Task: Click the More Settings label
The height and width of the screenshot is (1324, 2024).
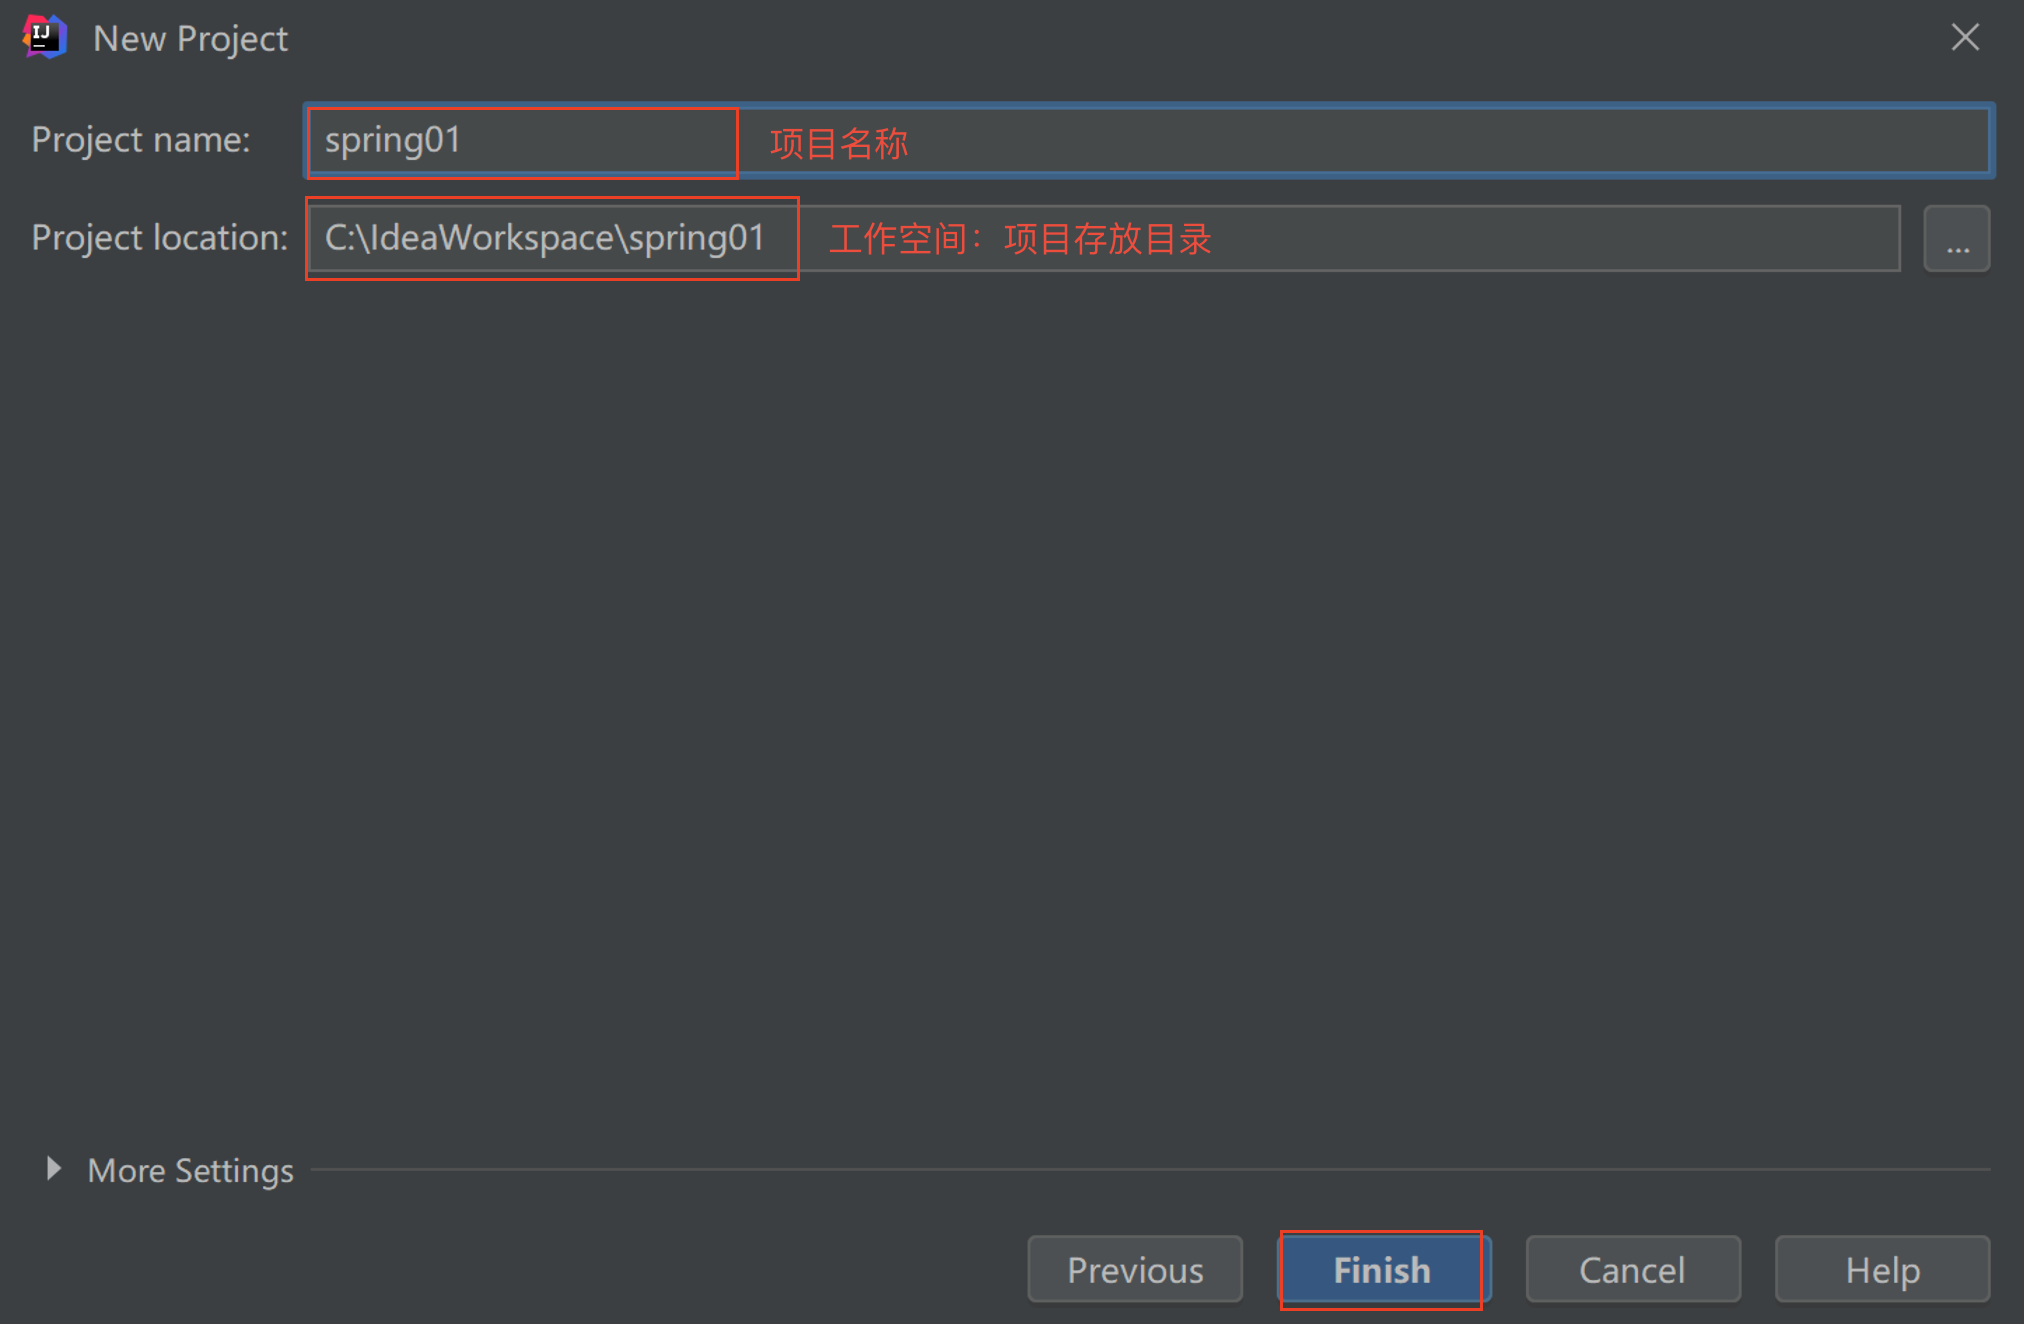Action: (x=190, y=1170)
